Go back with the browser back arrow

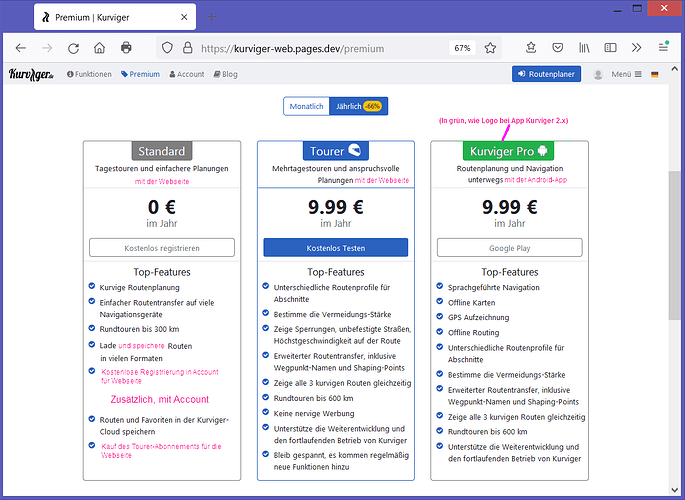click(x=21, y=48)
